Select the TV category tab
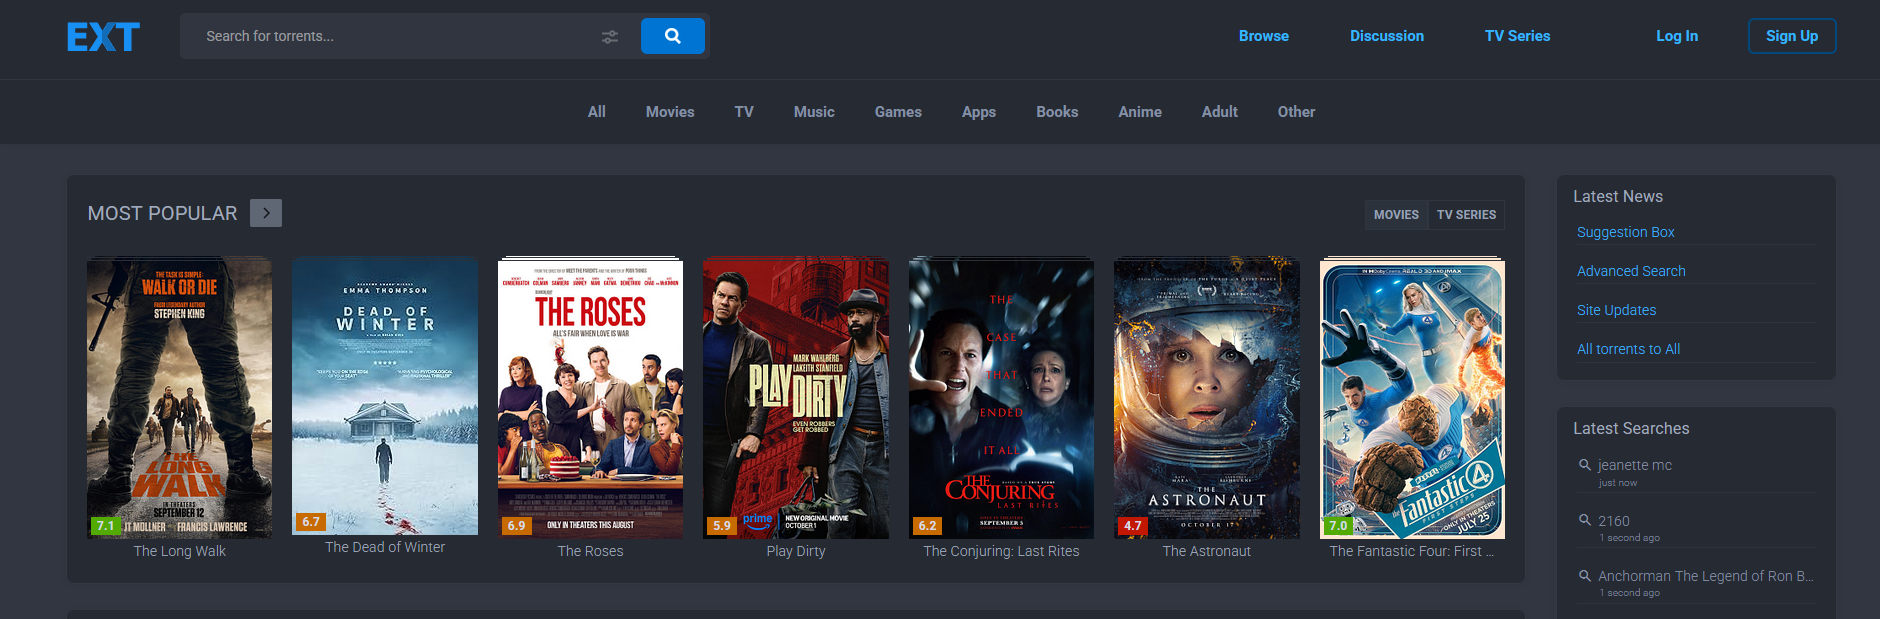The image size is (1880, 619). 744,112
